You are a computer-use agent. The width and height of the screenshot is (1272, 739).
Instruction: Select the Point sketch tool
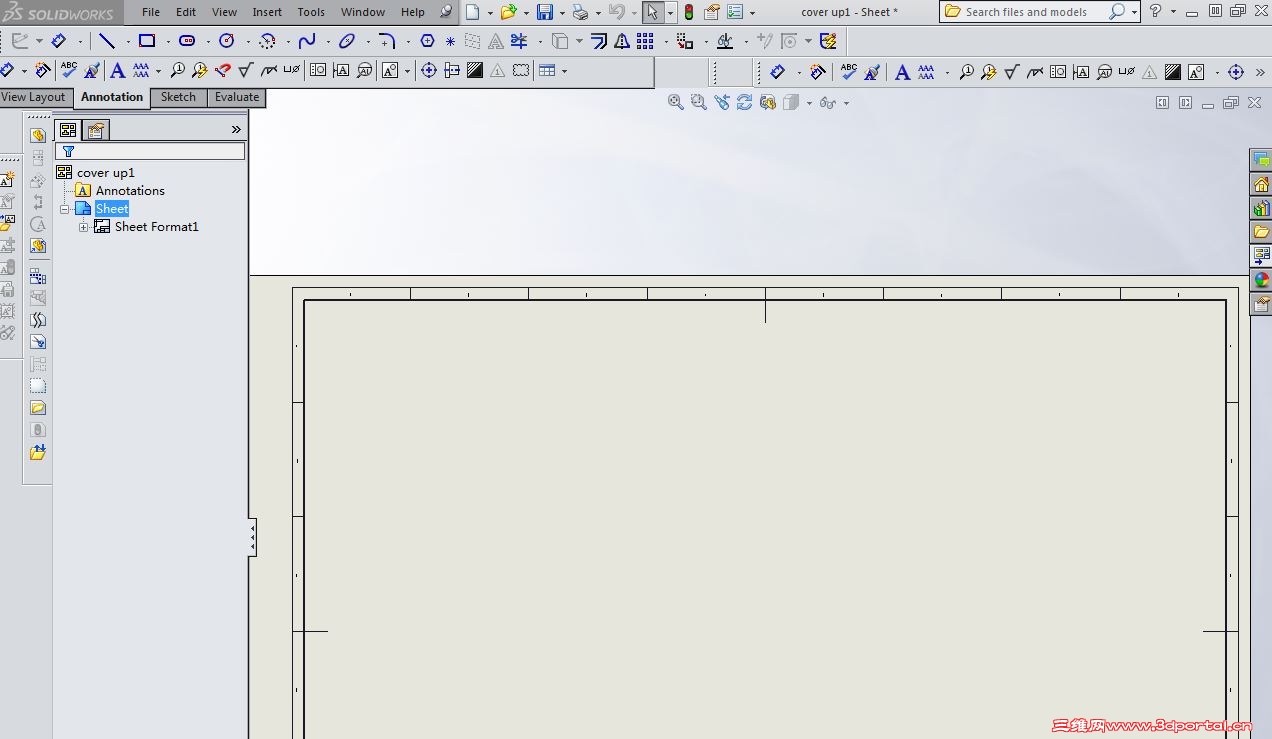(450, 41)
